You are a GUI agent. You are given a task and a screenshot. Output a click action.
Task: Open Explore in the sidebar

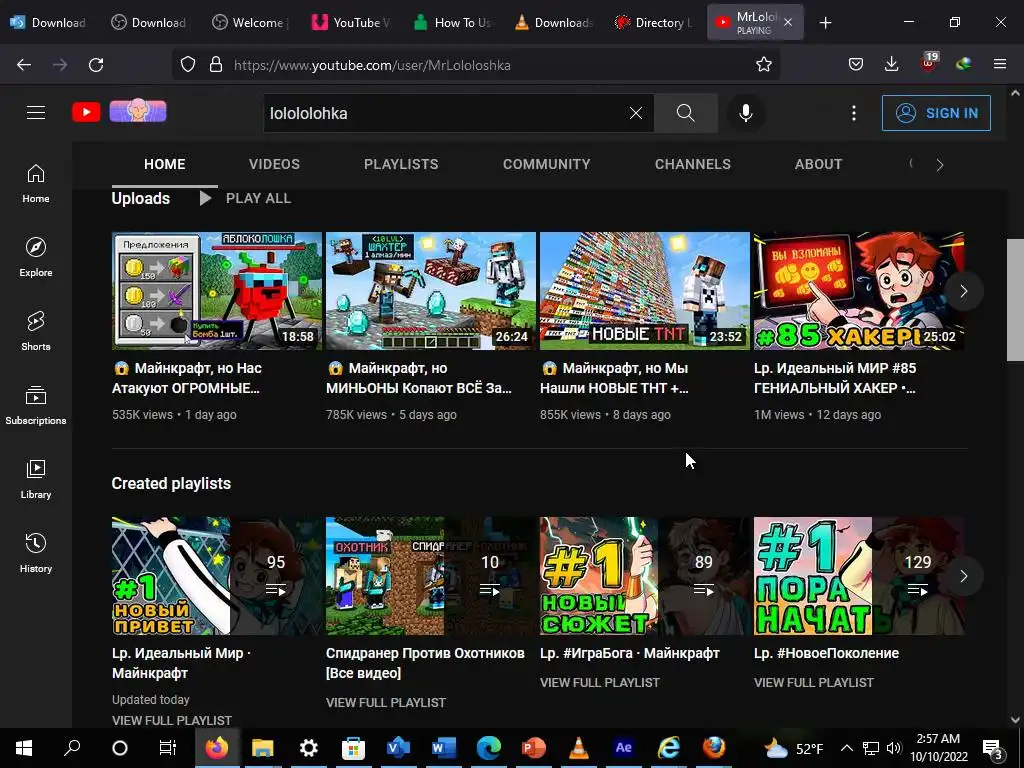click(x=36, y=257)
